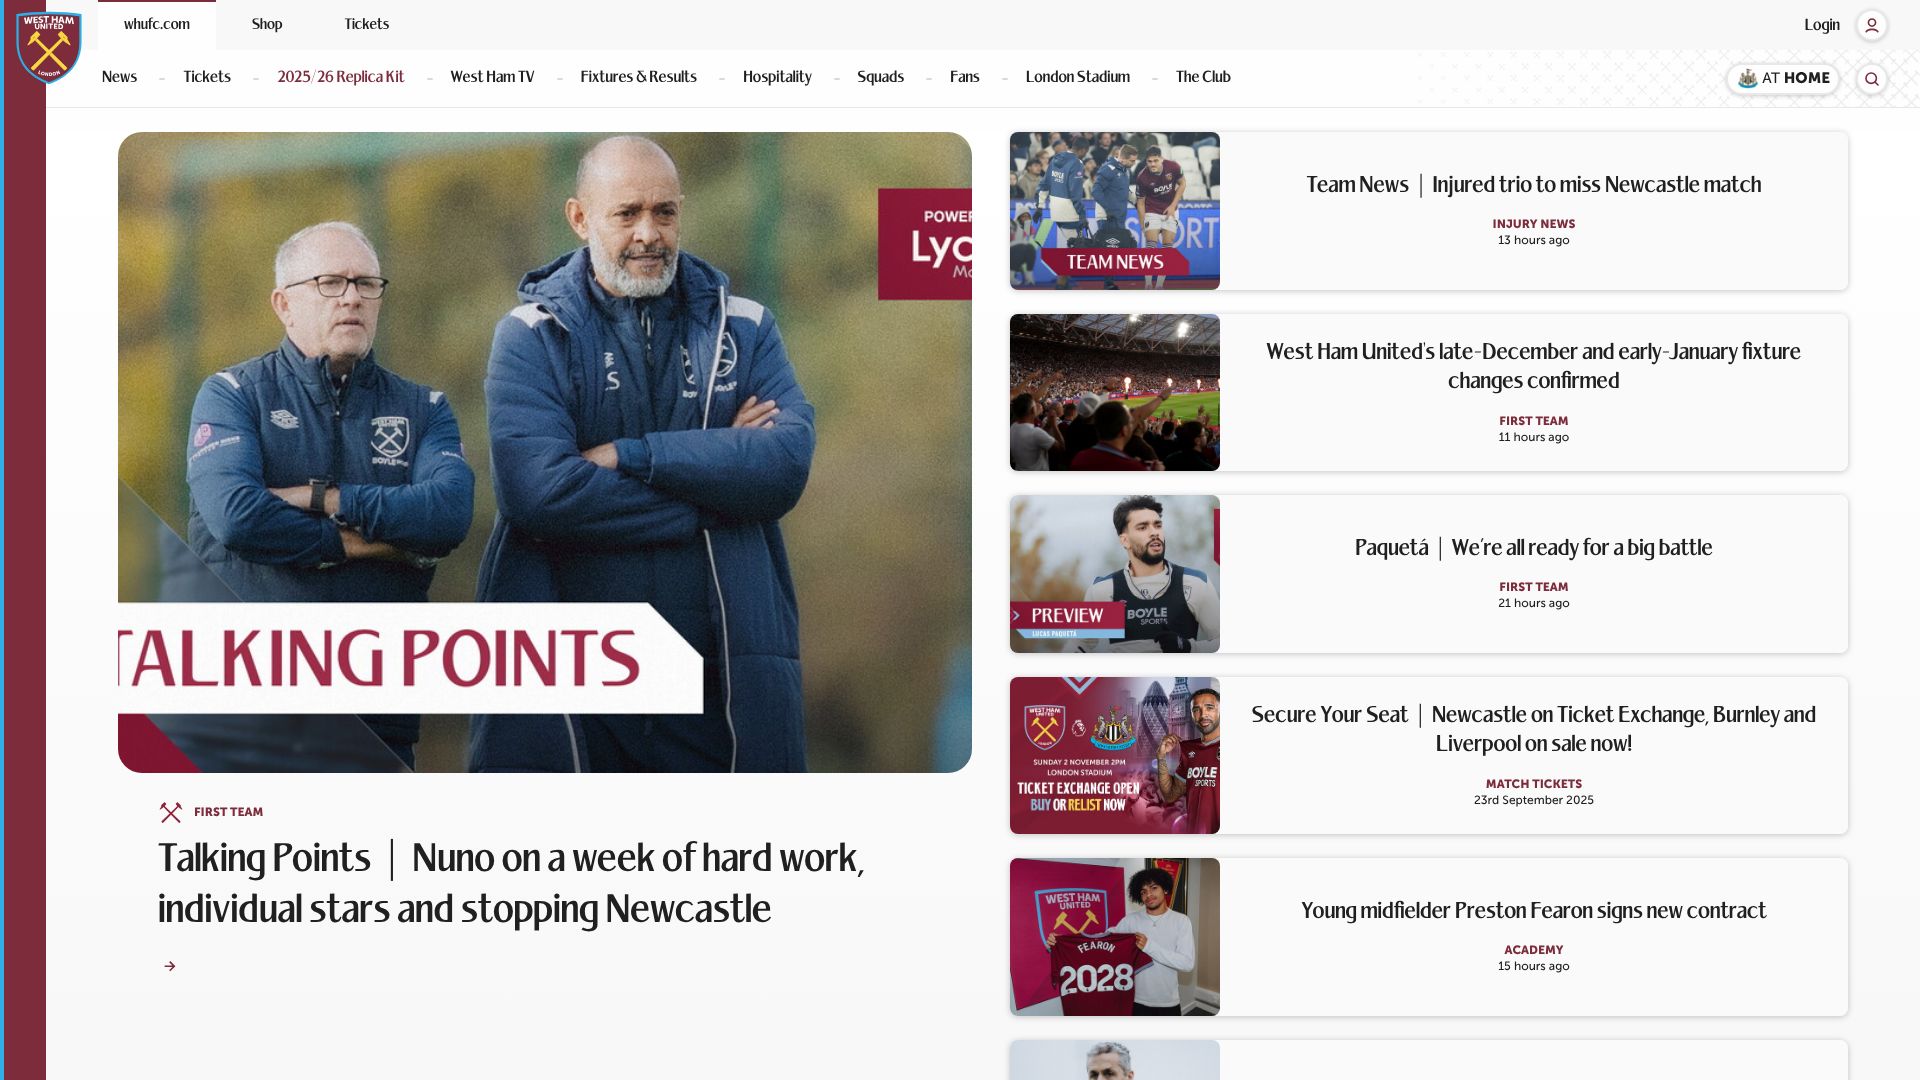The image size is (1920, 1080).
Task: Open the search magnifier icon
Action: [1872, 79]
